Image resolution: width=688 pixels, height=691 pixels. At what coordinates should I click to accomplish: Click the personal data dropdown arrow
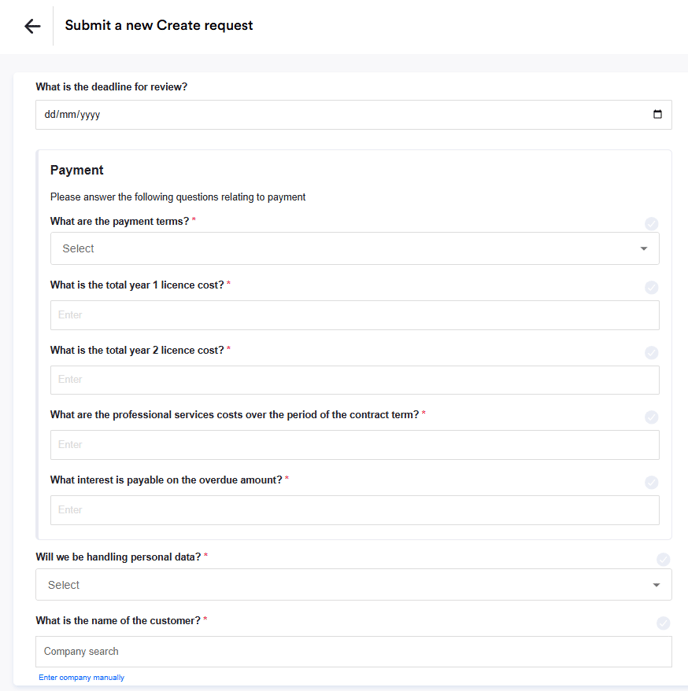[x=656, y=585]
